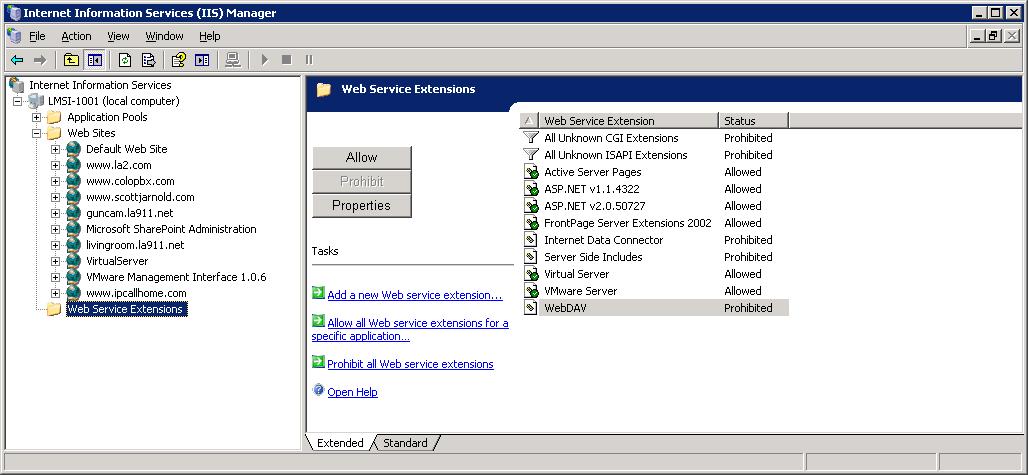The height and width of the screenshot is (475, 1028).
Task: Select the FrontPage Server Extensions 2002 row
Action: (656, 223)
